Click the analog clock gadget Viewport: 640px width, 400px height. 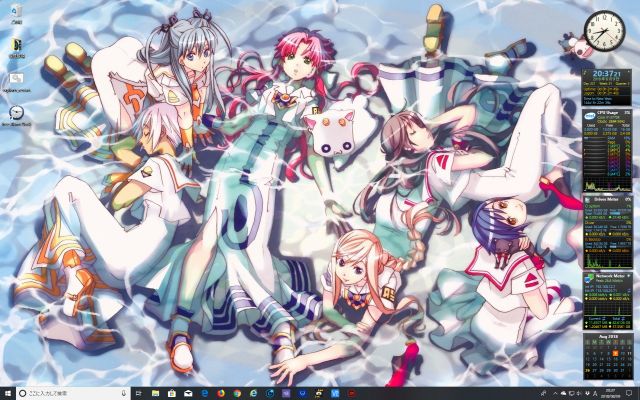coord(604,31)
